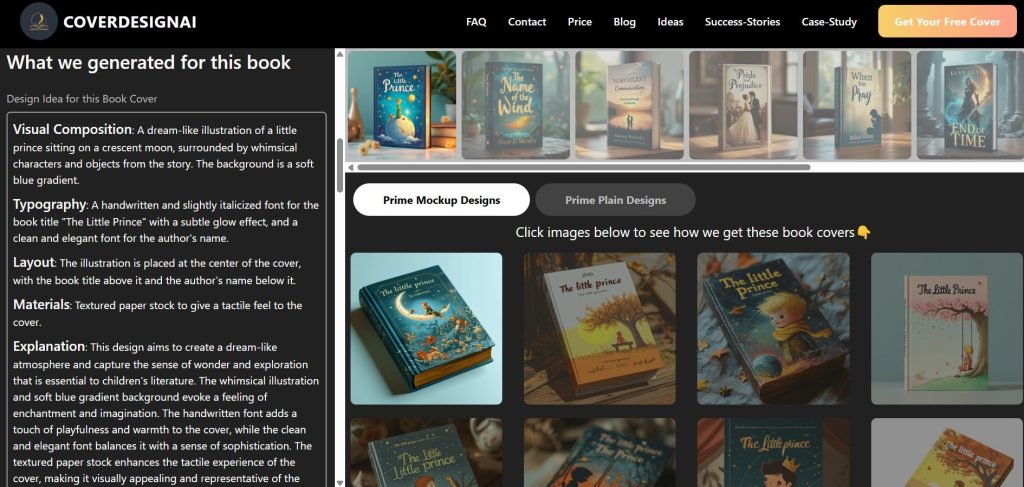Switch to Prime Mockup Designs tab
The image size is (1024, 487).
[441, 200]
